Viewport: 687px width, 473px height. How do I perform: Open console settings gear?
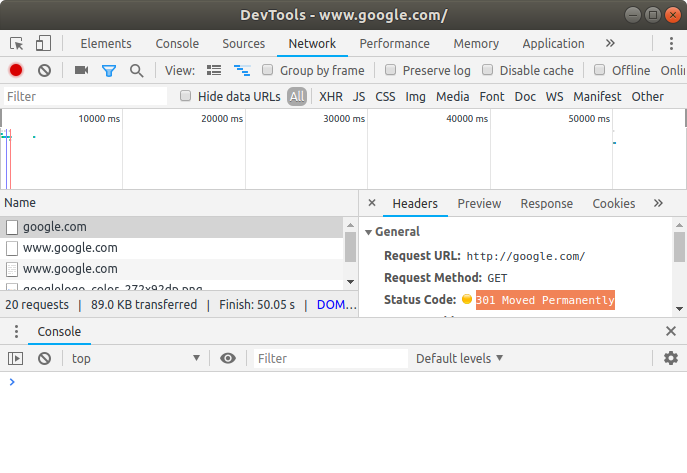coord(671,358)
